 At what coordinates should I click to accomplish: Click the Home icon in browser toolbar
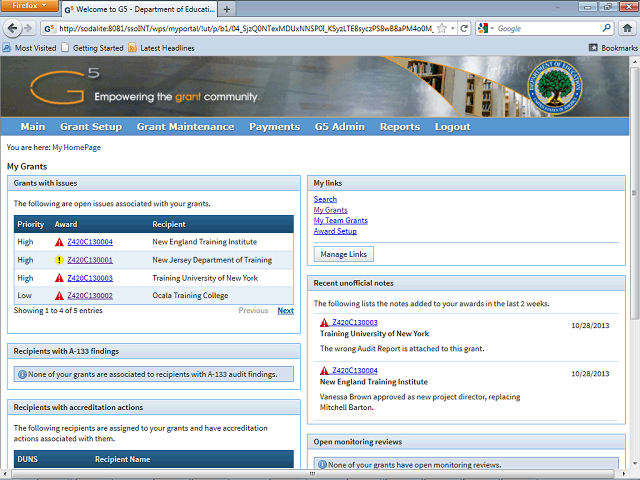tap(627, 28)
